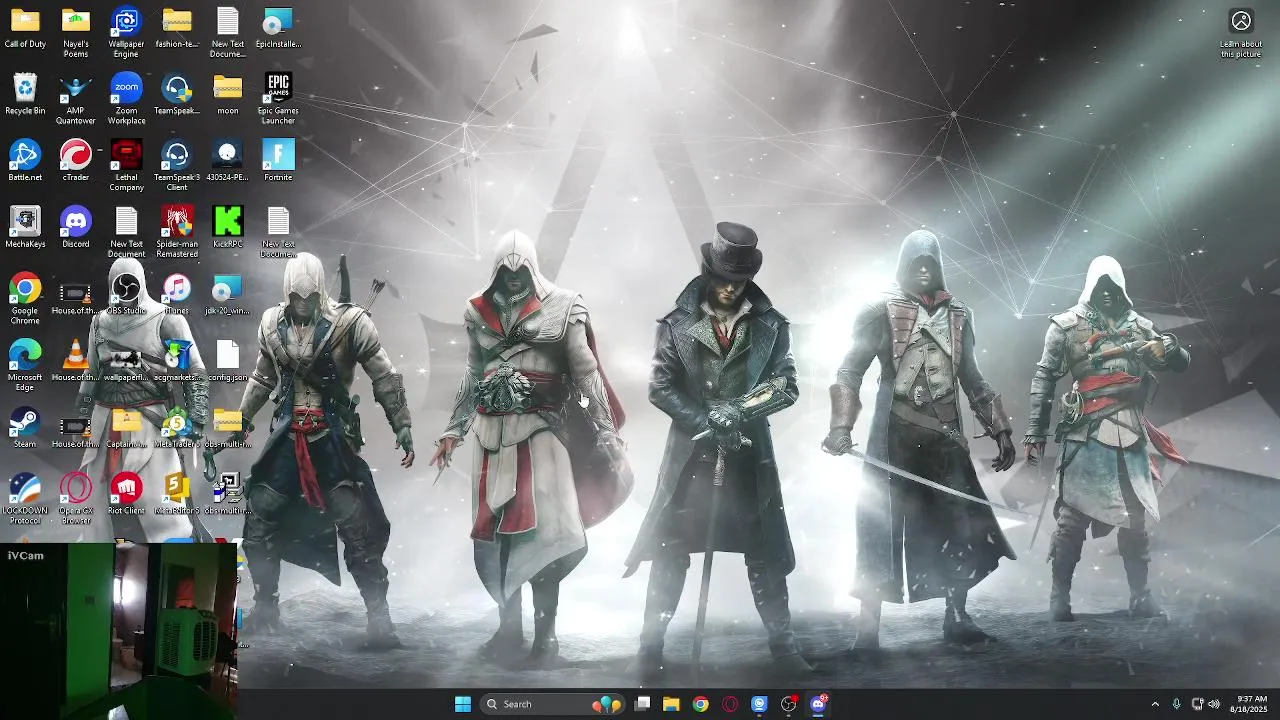Viewport: 1280px width, 720px height.
Task: Select the 430524-PE moon image file
Action: 228,161
